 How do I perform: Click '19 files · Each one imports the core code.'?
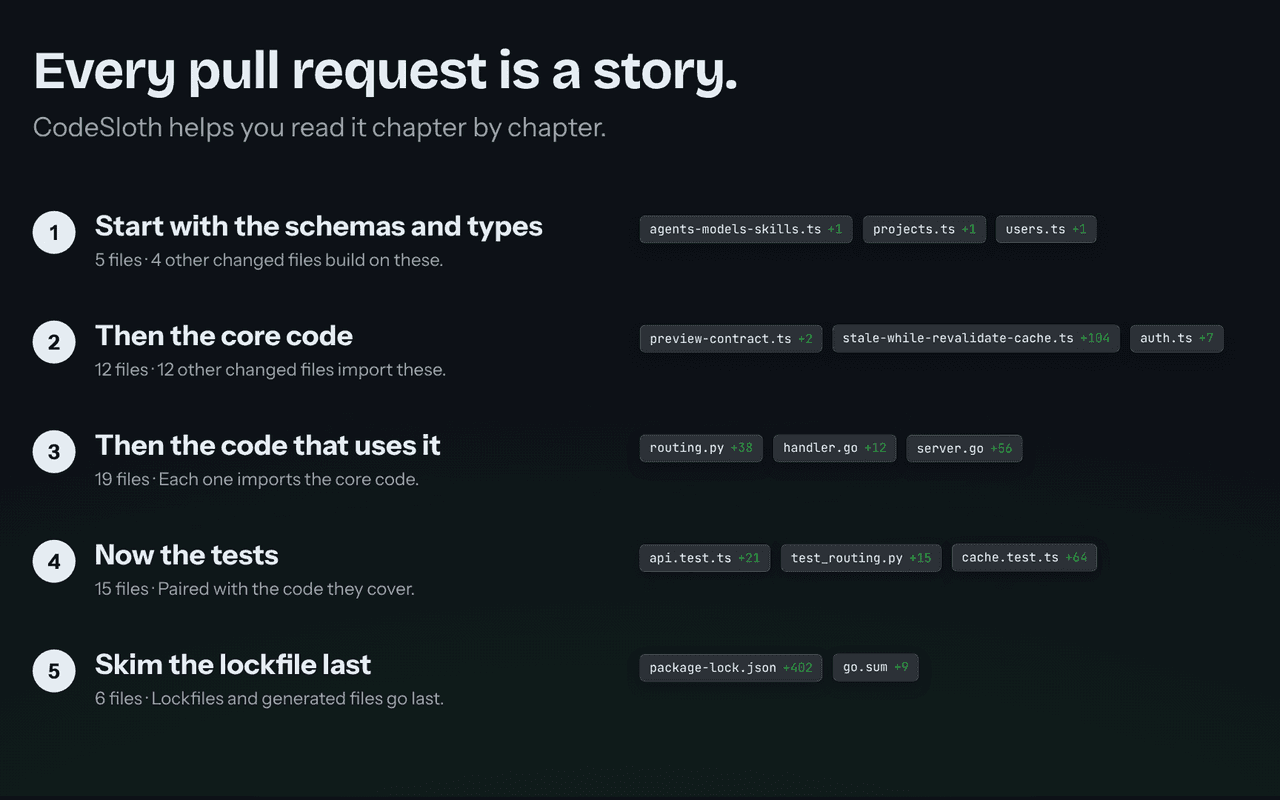coord(257,479)
